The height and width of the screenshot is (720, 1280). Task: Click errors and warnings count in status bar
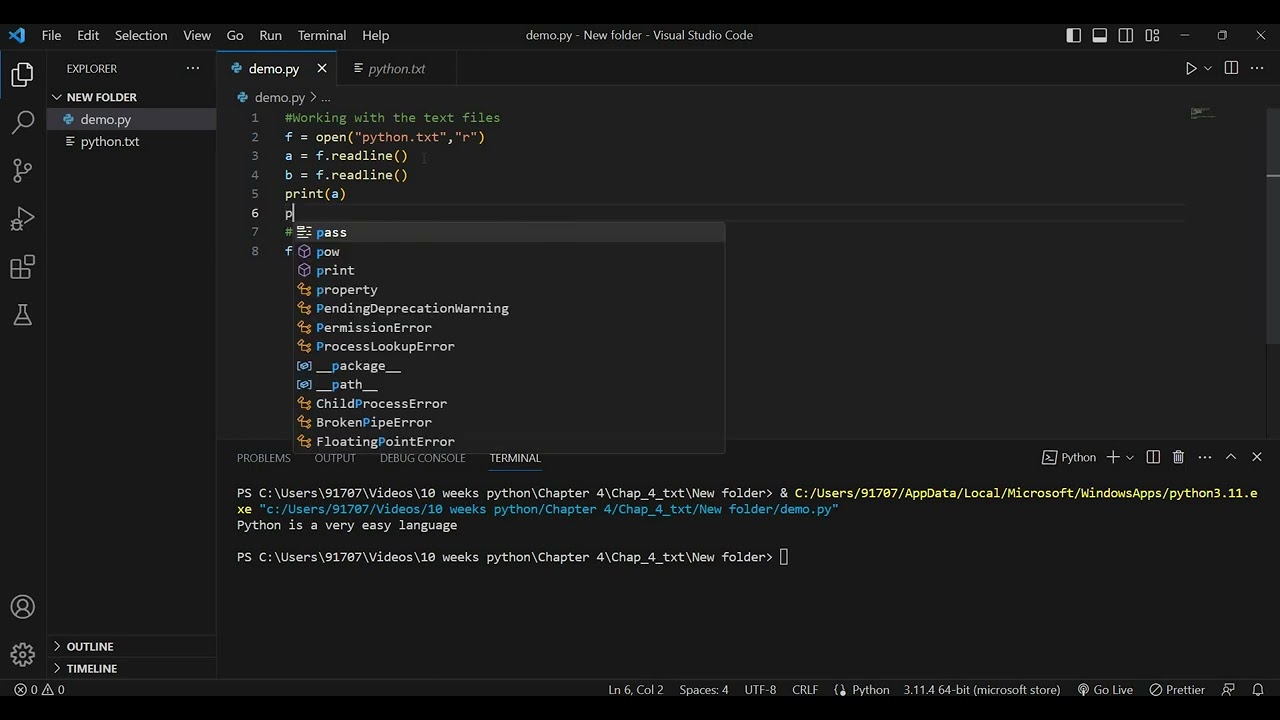click(40, 690)
